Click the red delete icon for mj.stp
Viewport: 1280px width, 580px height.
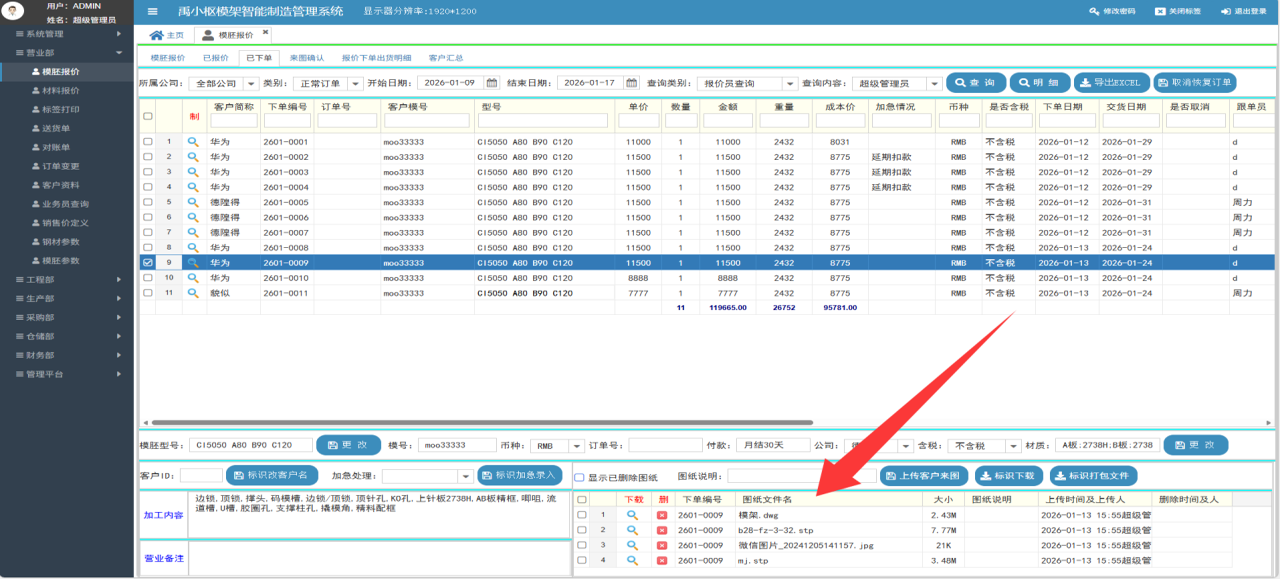coord(661,560)
